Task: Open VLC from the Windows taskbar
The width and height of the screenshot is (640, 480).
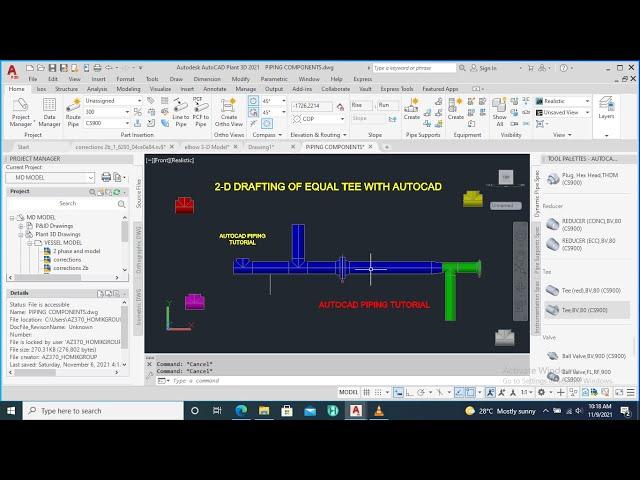Action: tap(379, 411)
